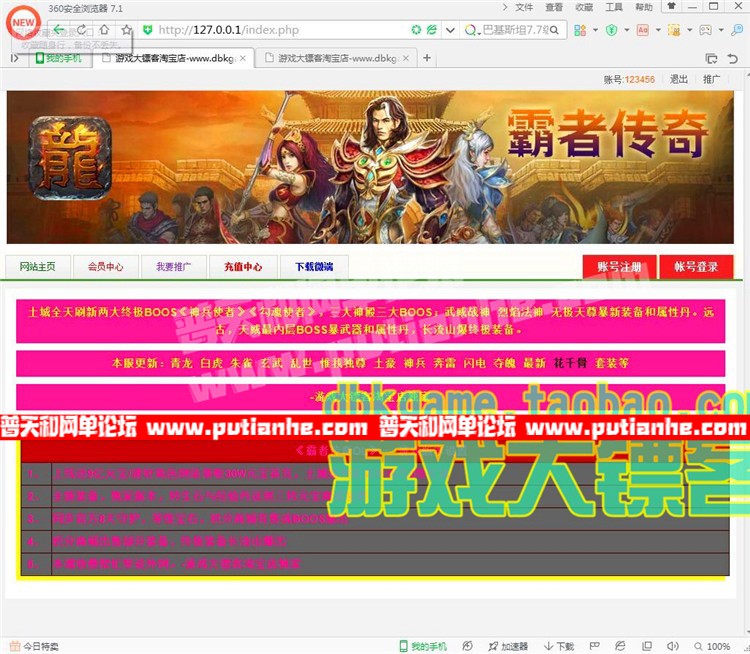Click the 退出 logout link

click(x=678, y=79)
